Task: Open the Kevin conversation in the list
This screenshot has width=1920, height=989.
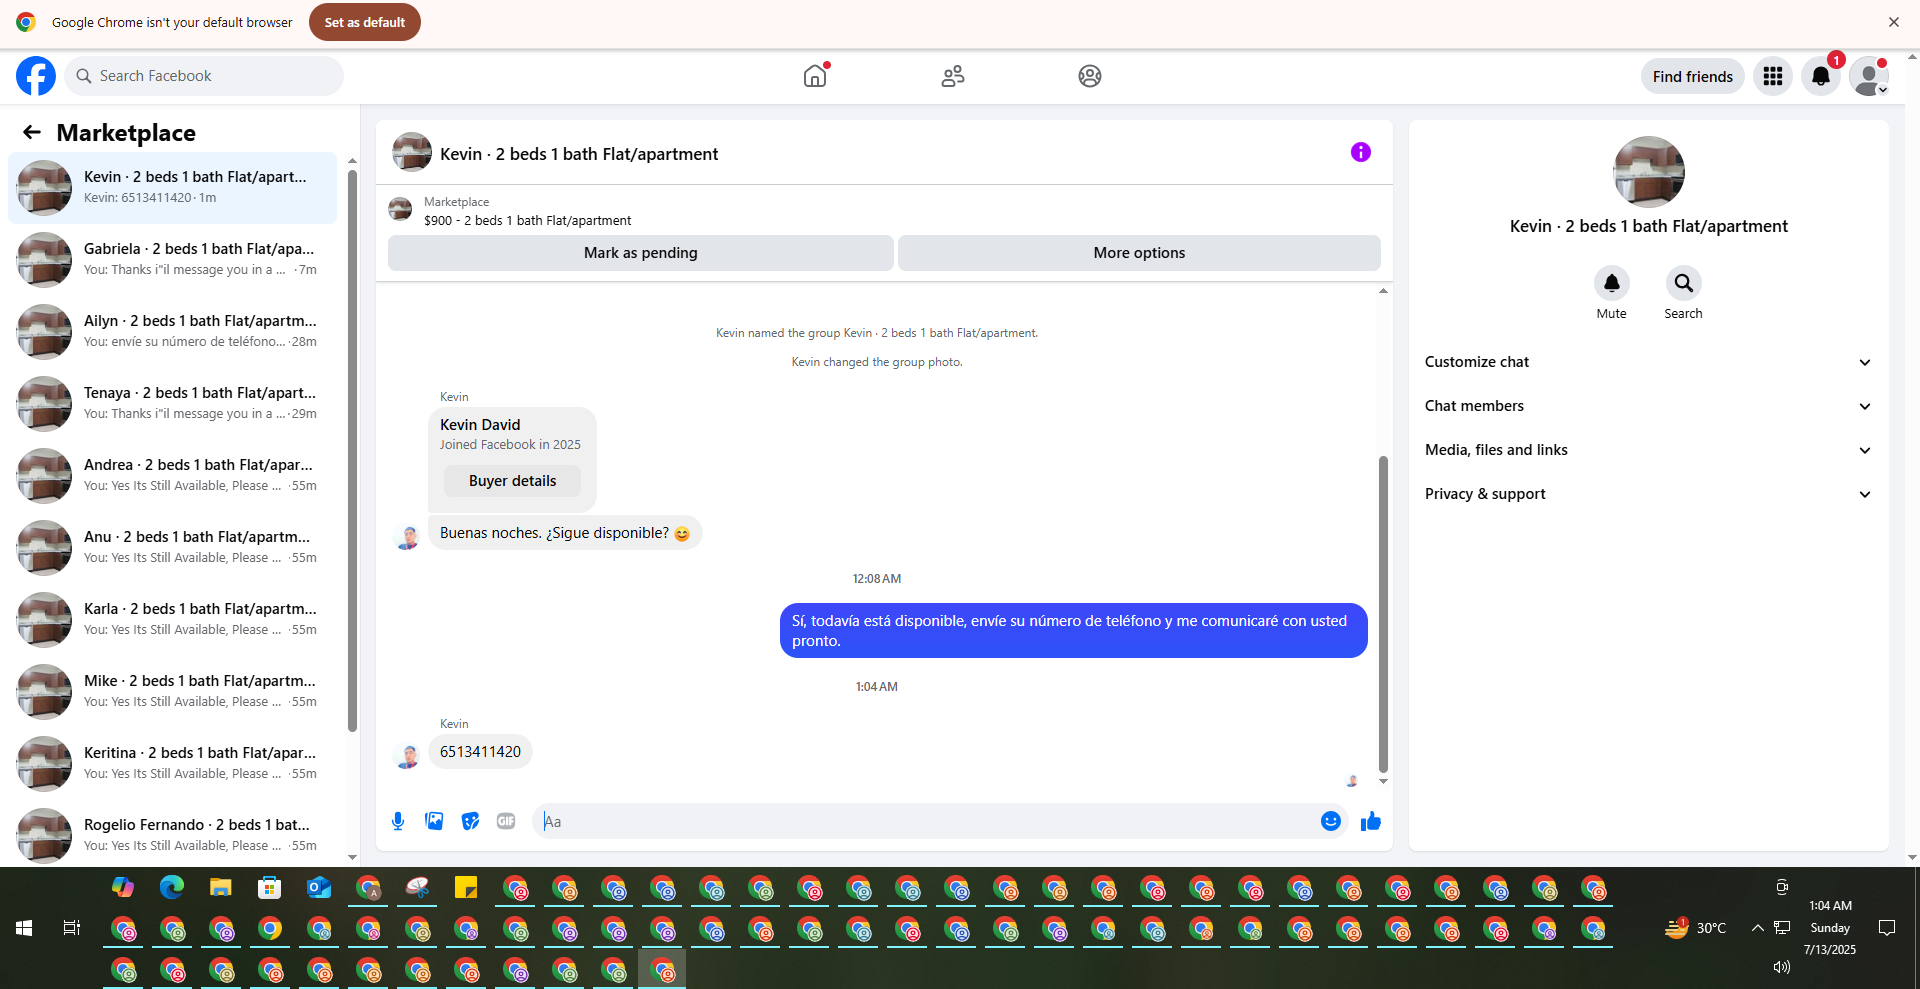Action: point(172,187)
